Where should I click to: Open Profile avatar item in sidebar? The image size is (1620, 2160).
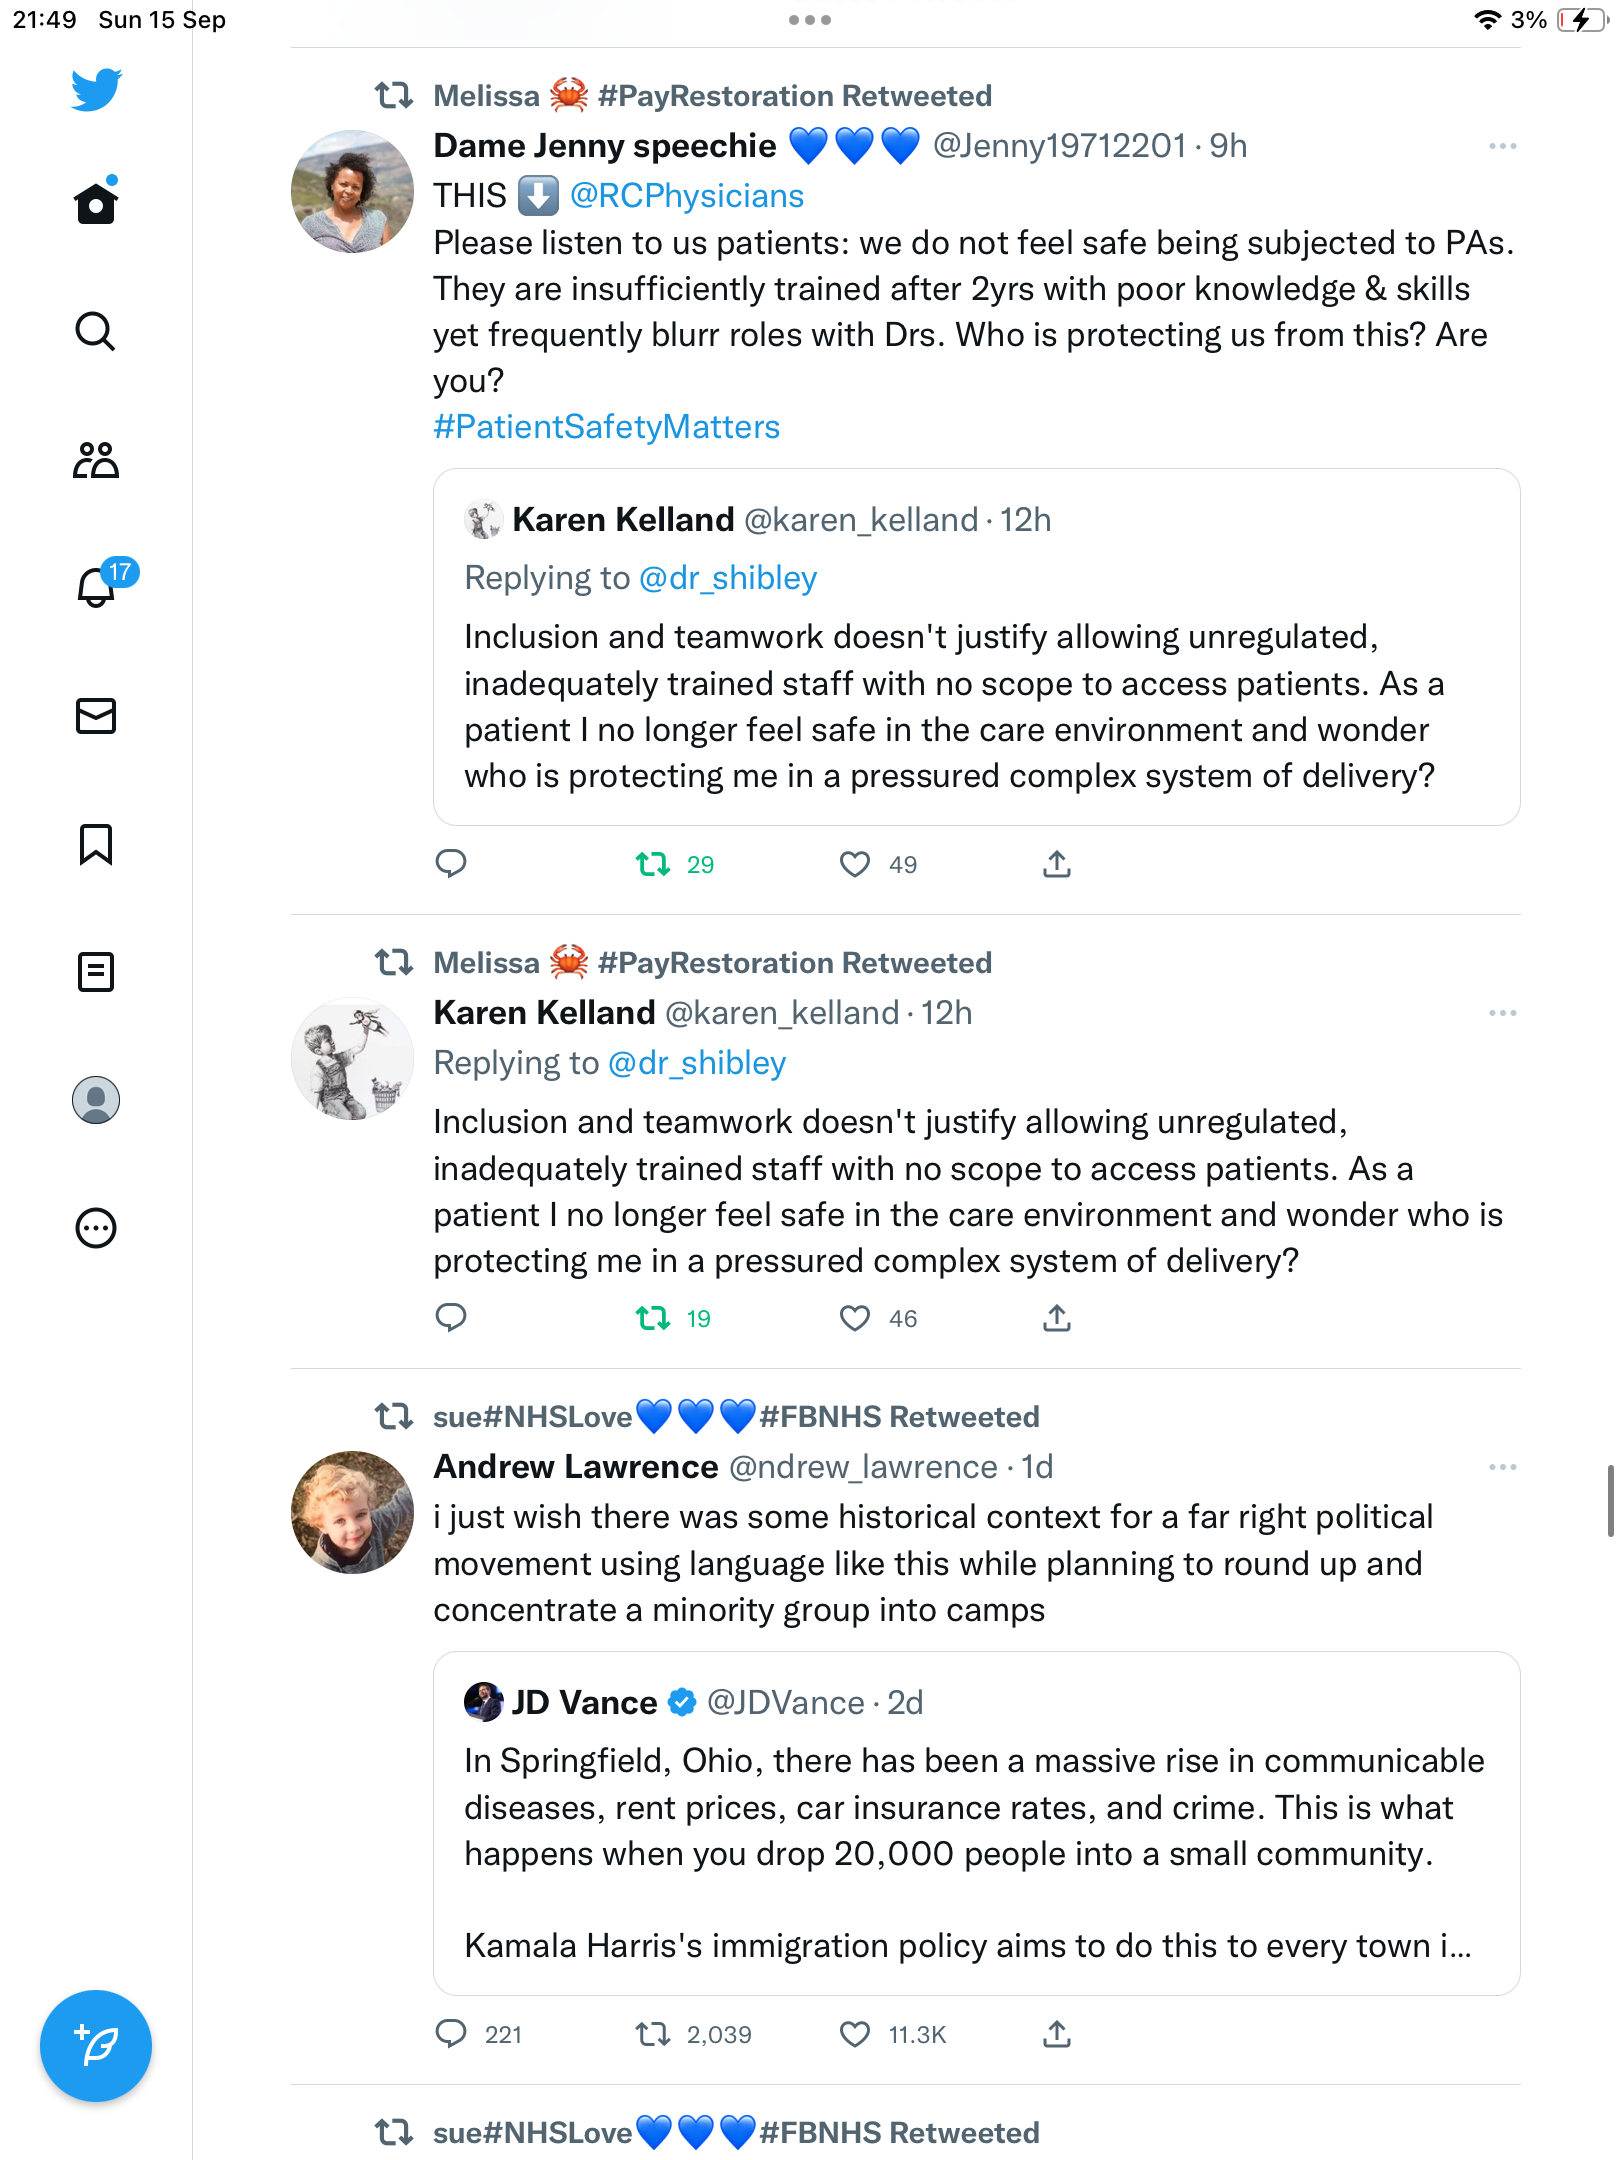click(96, 1100)
